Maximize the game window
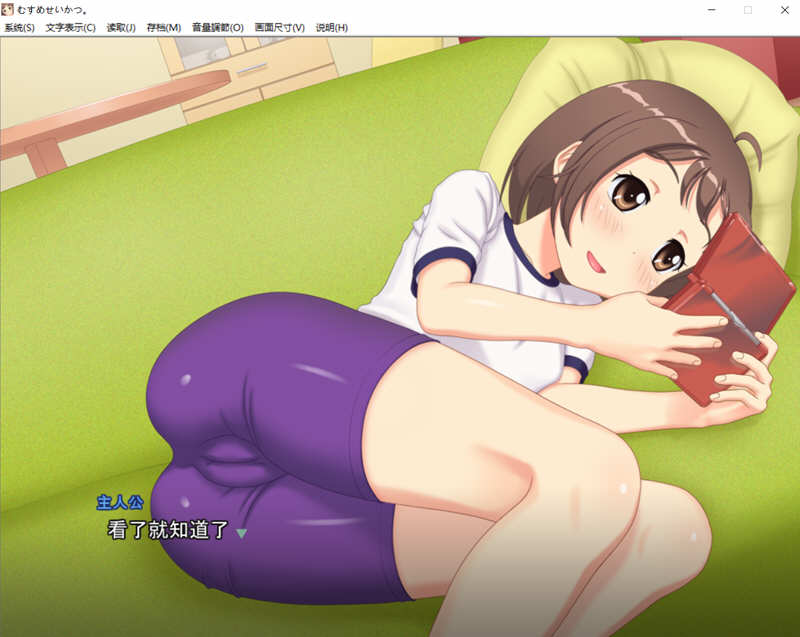The image size is (800, 637). [x=746, y=8]
